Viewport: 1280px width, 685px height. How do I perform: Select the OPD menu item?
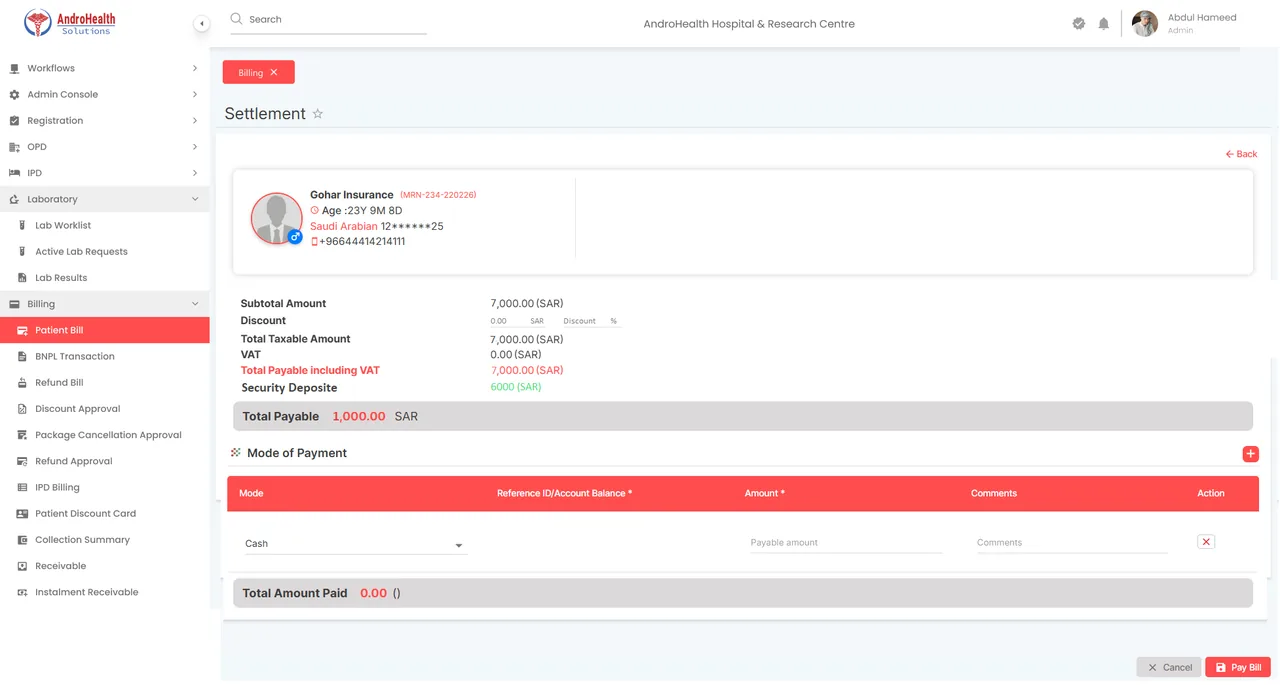tap(104, 147)
